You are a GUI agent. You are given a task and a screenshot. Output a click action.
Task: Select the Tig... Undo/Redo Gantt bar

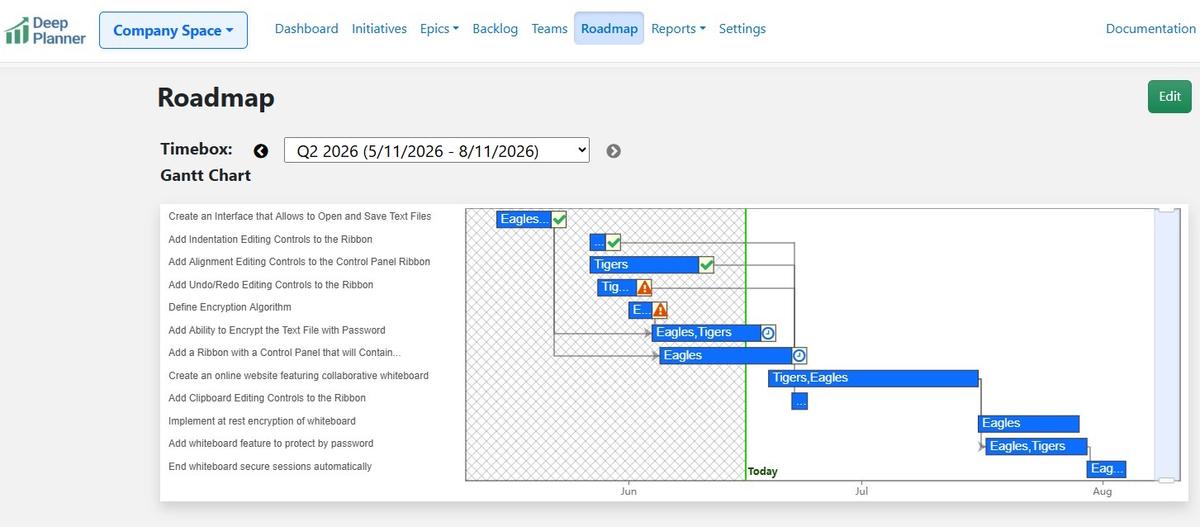[x=617, y=287]
